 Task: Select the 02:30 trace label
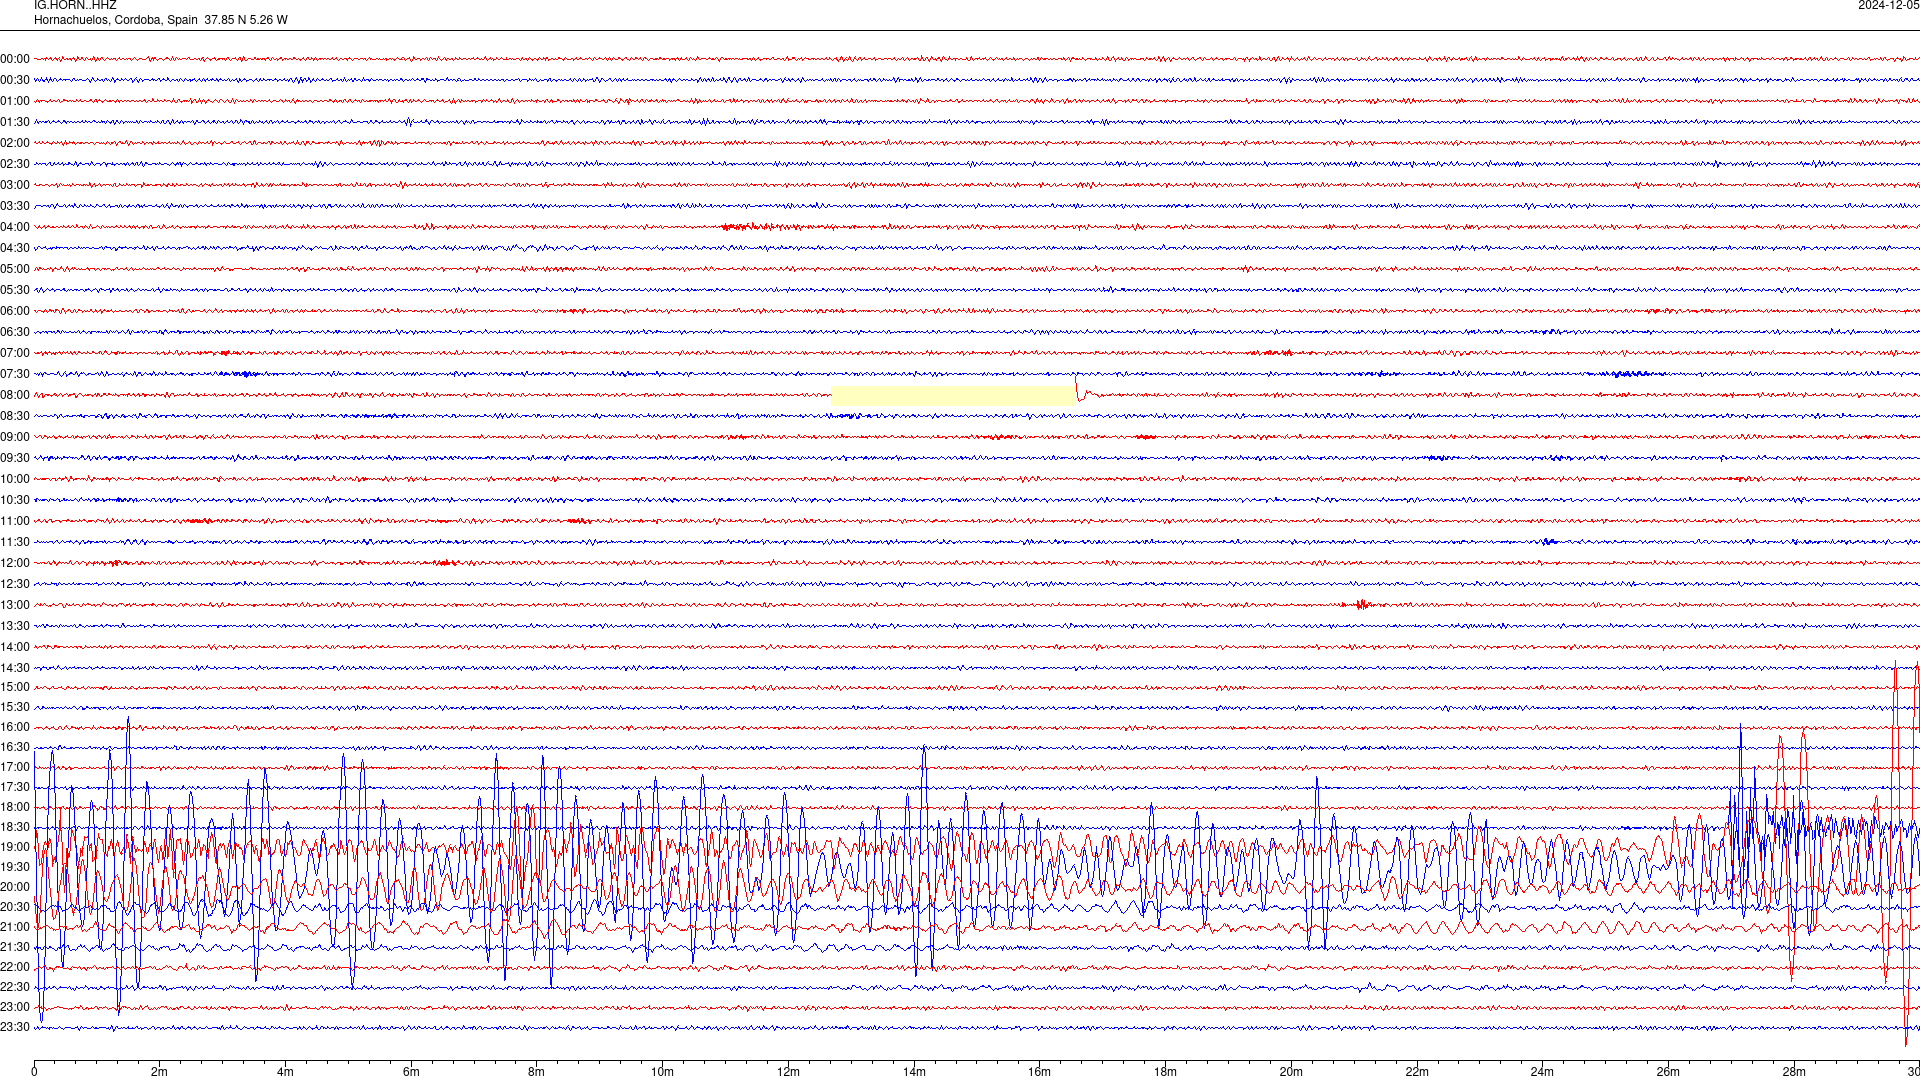click(15, 164)
